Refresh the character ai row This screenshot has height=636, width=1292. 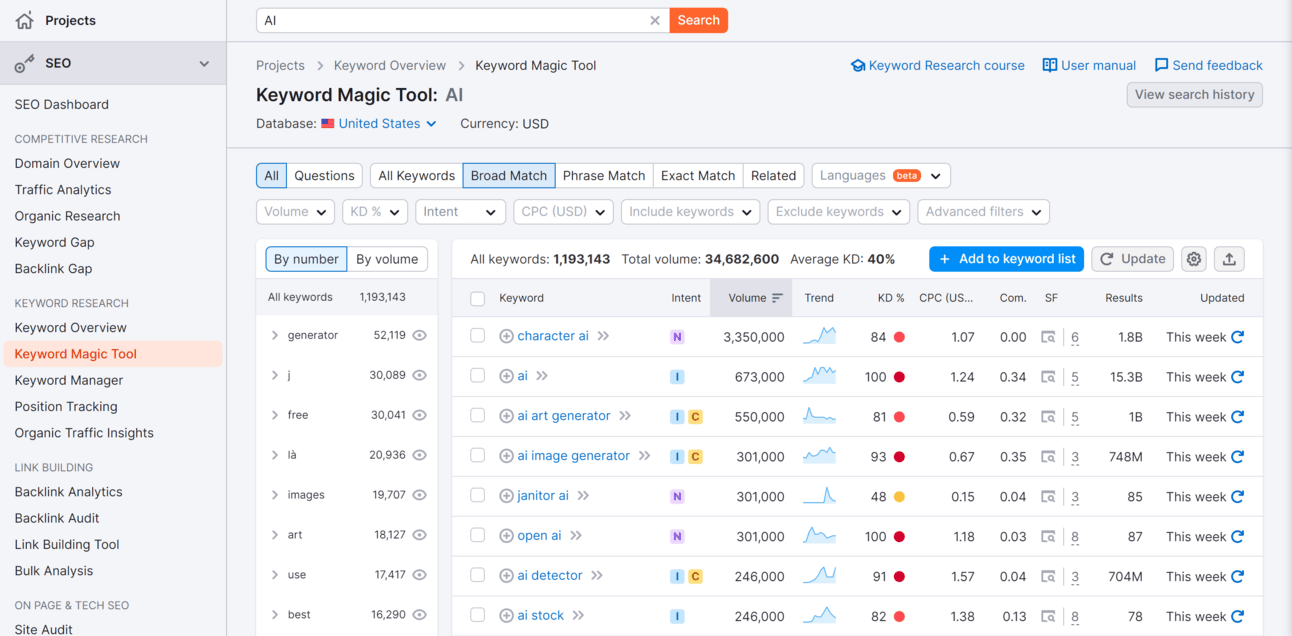[x=1238, y=337]
